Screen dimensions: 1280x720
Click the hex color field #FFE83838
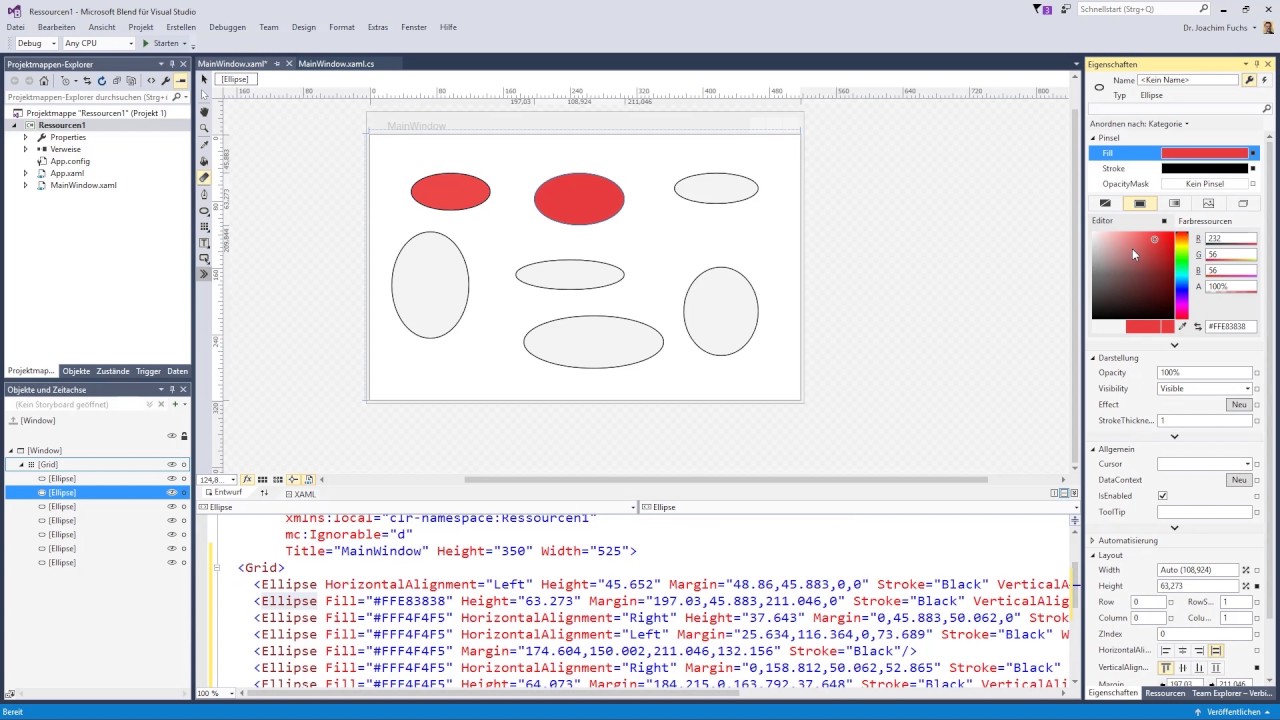click(x=1231, y=327)
